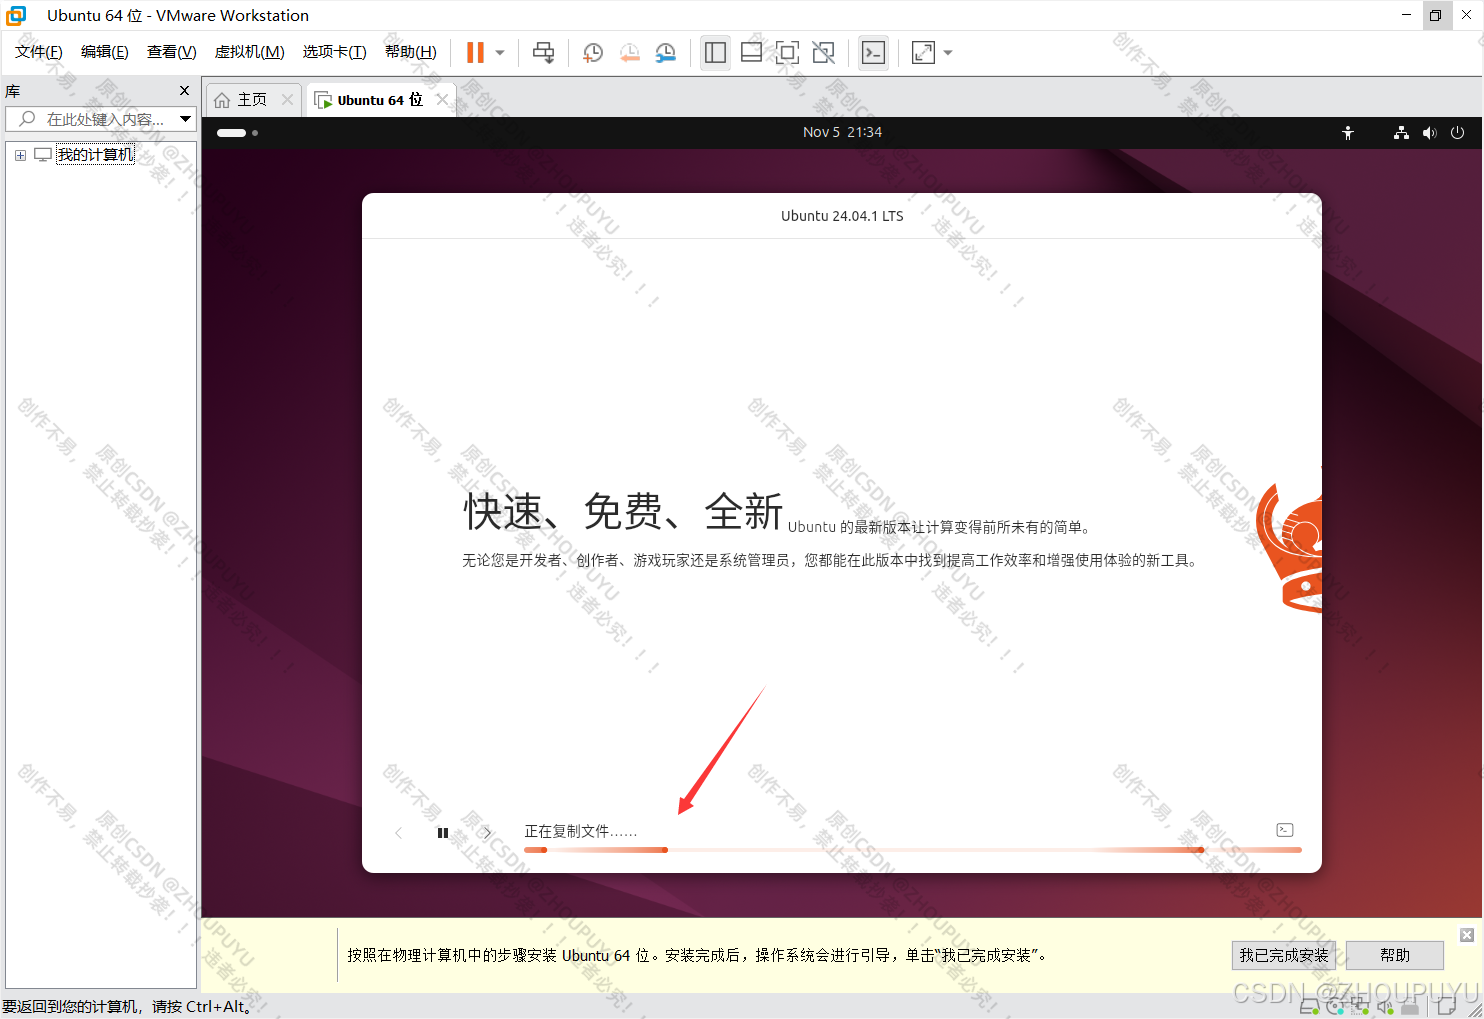Switch to Unity mode icon
Screen dimensions: 1484x1019
tap(823, 53)
